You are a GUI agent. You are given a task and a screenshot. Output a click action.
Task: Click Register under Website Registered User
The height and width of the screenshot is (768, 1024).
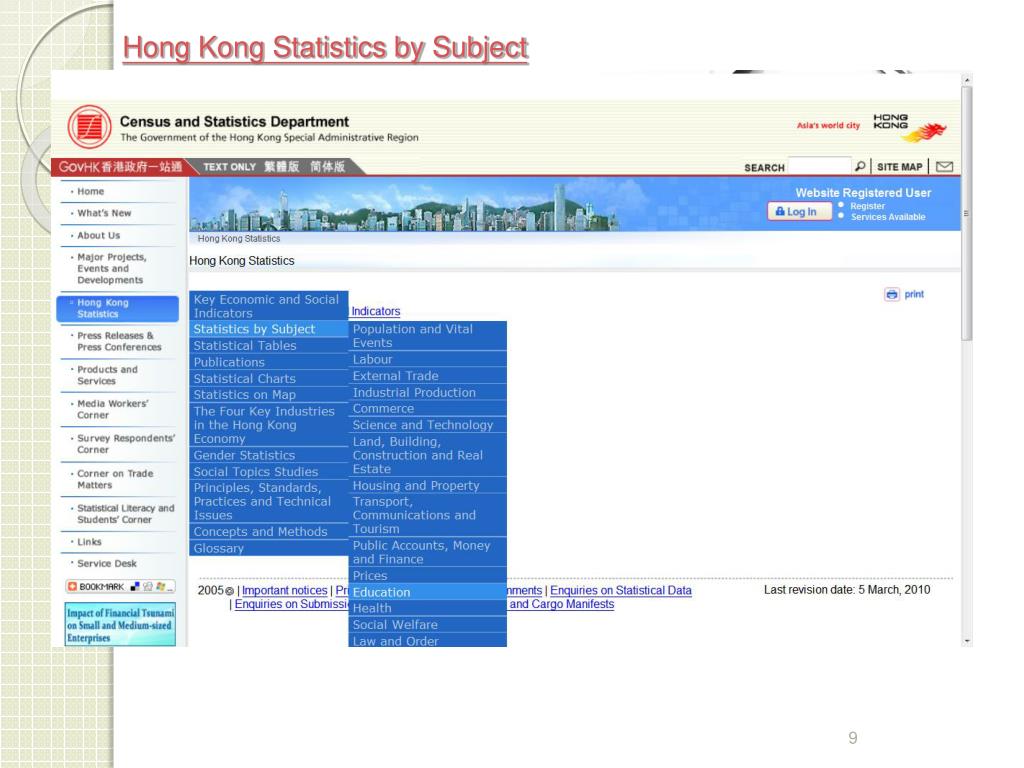tap(867, 206)
